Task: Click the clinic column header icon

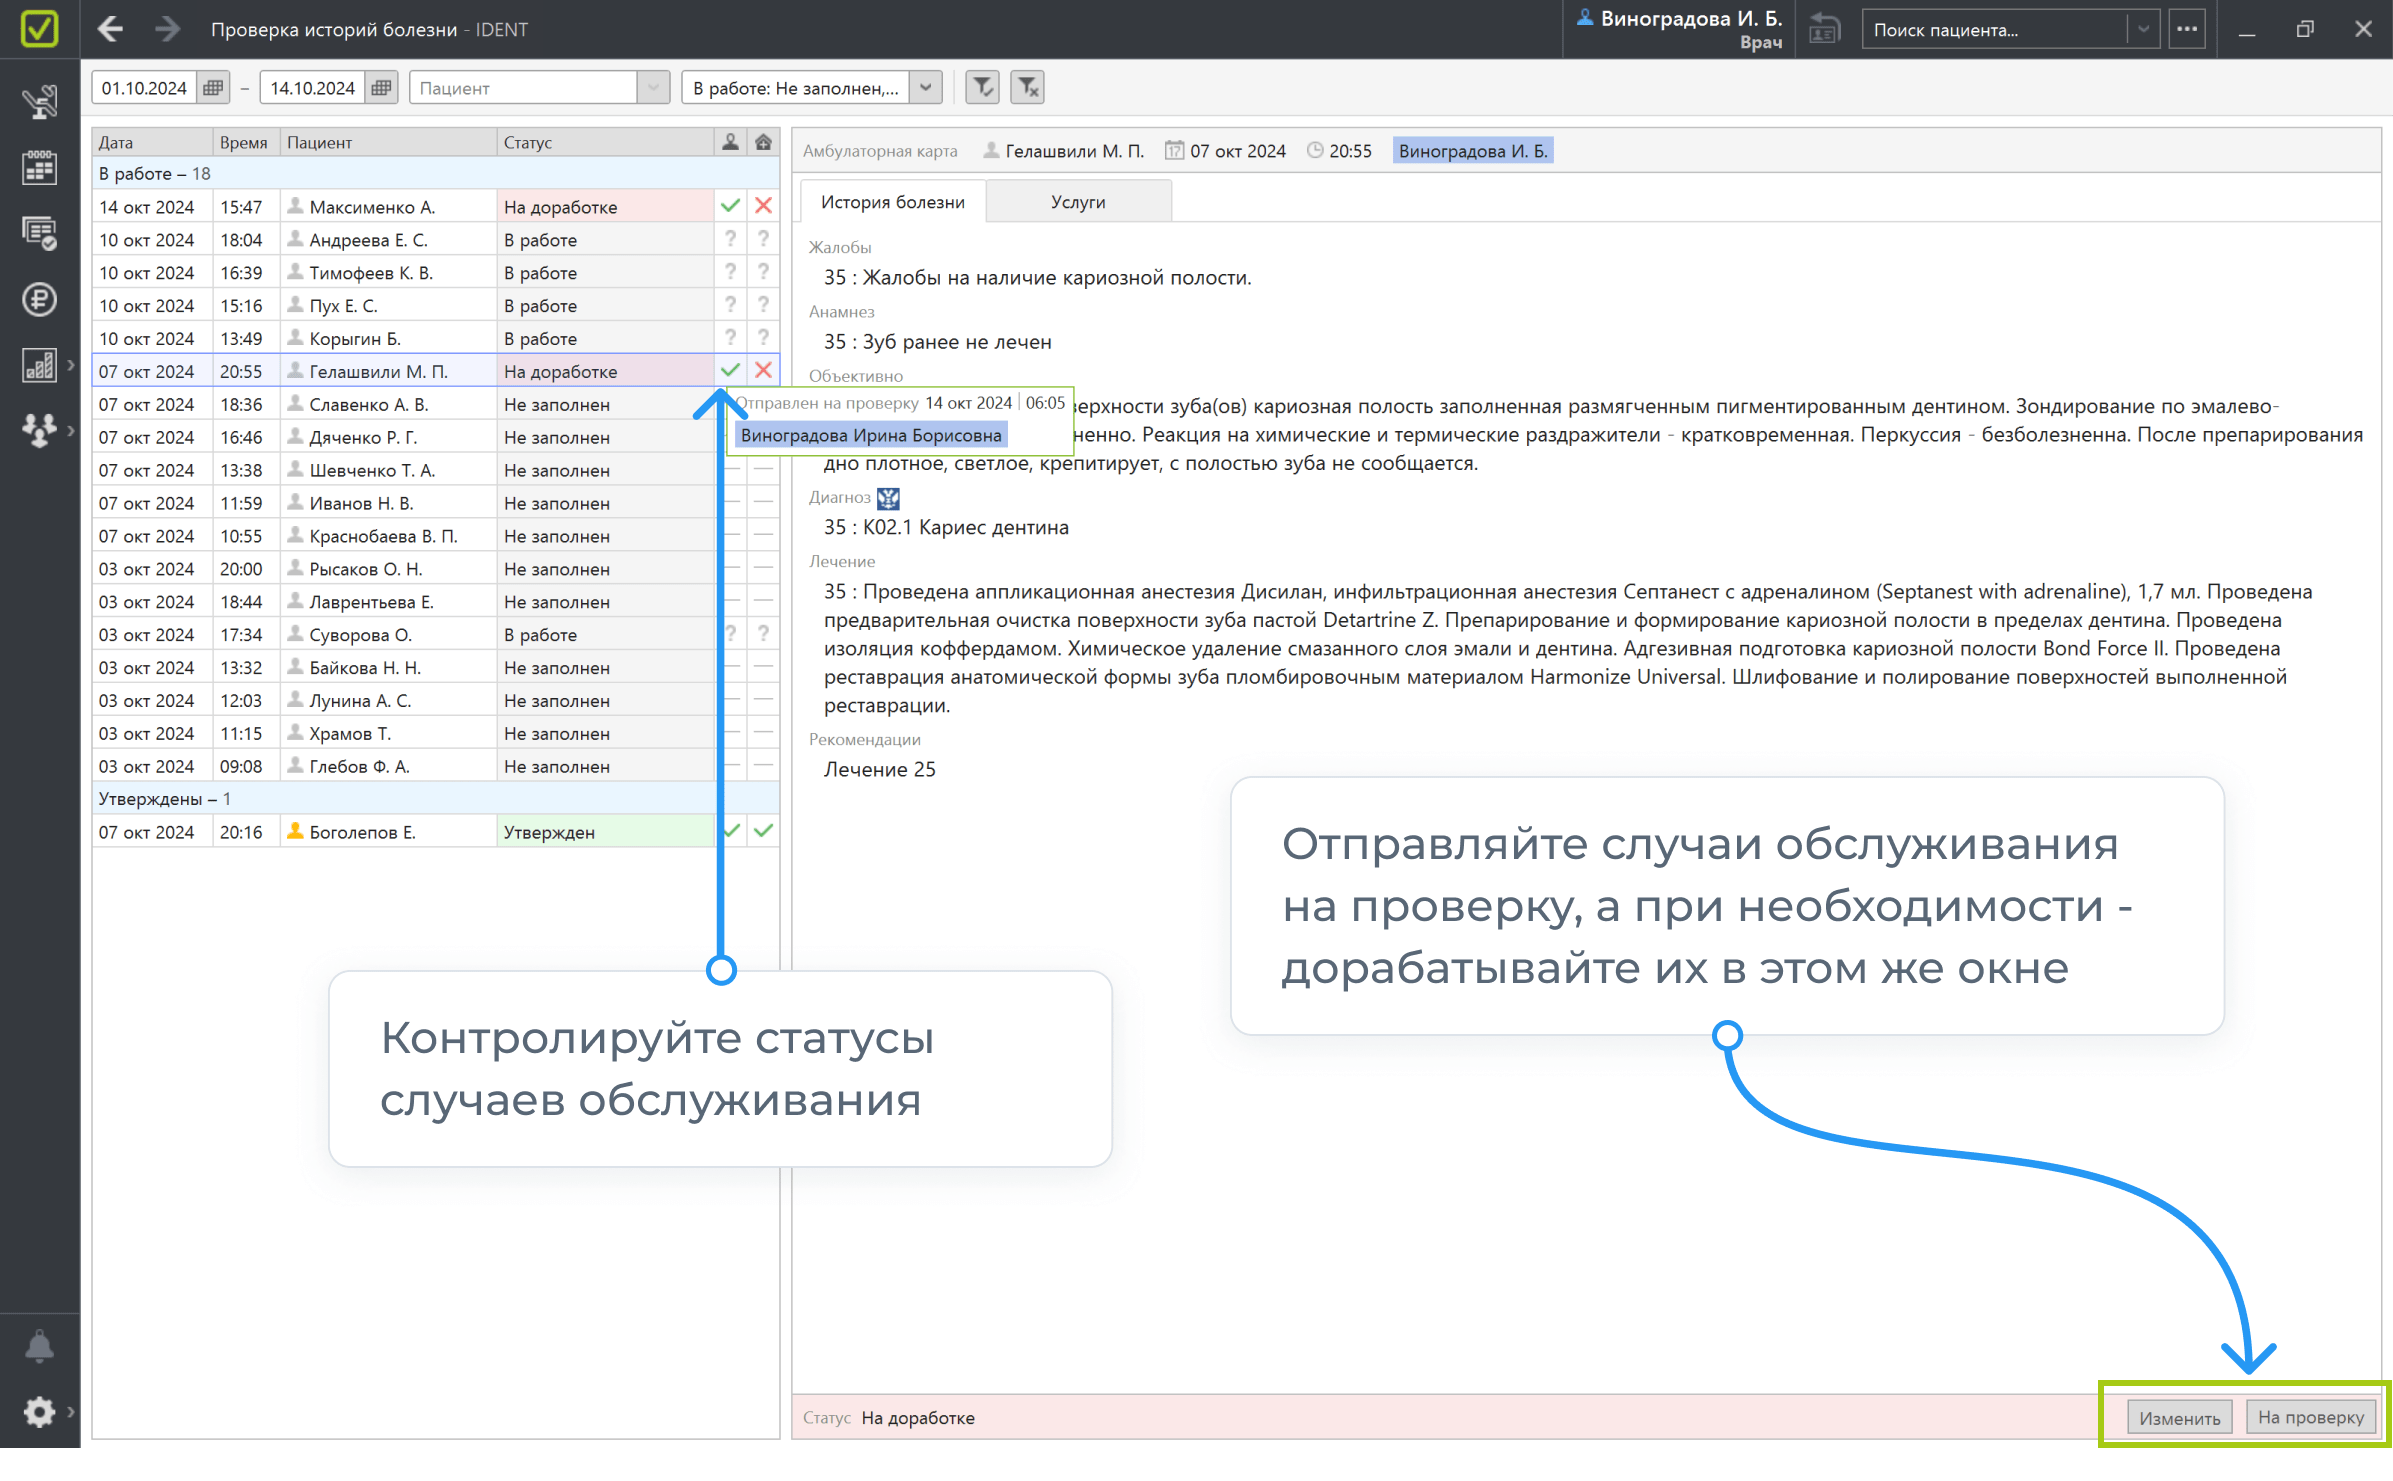Action: point(763,142)
